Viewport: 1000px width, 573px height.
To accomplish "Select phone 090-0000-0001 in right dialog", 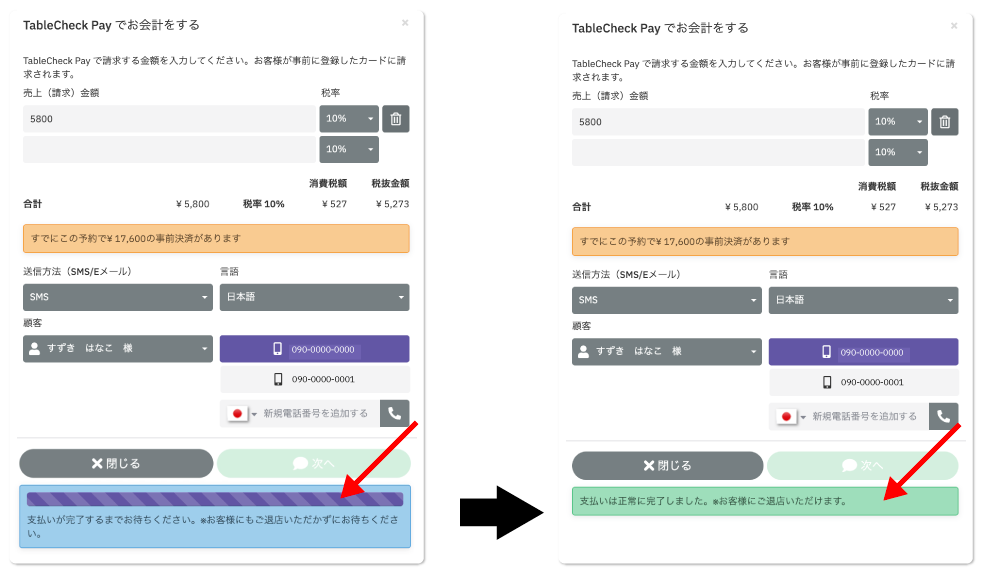I will click(x=864, y=382).
